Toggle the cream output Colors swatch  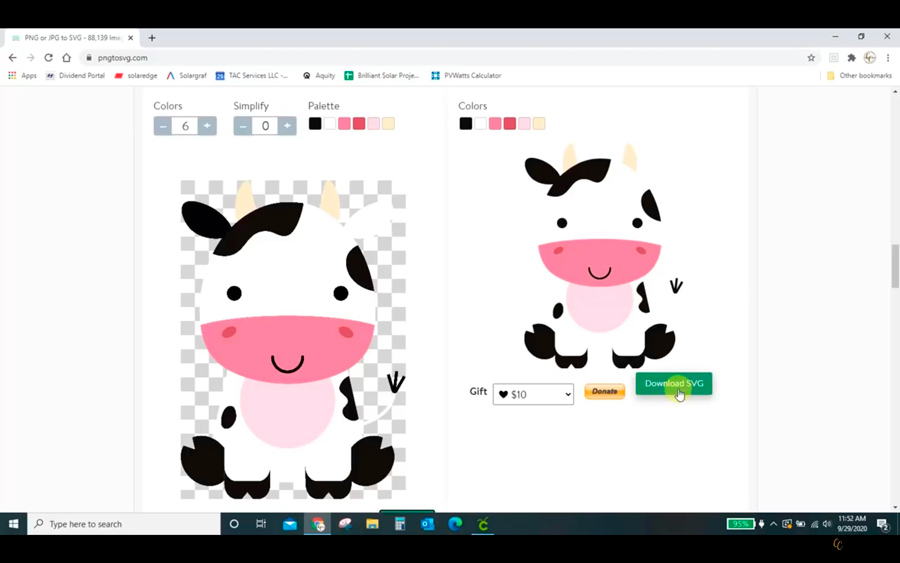pyautogui.click(x=539, y=123)
